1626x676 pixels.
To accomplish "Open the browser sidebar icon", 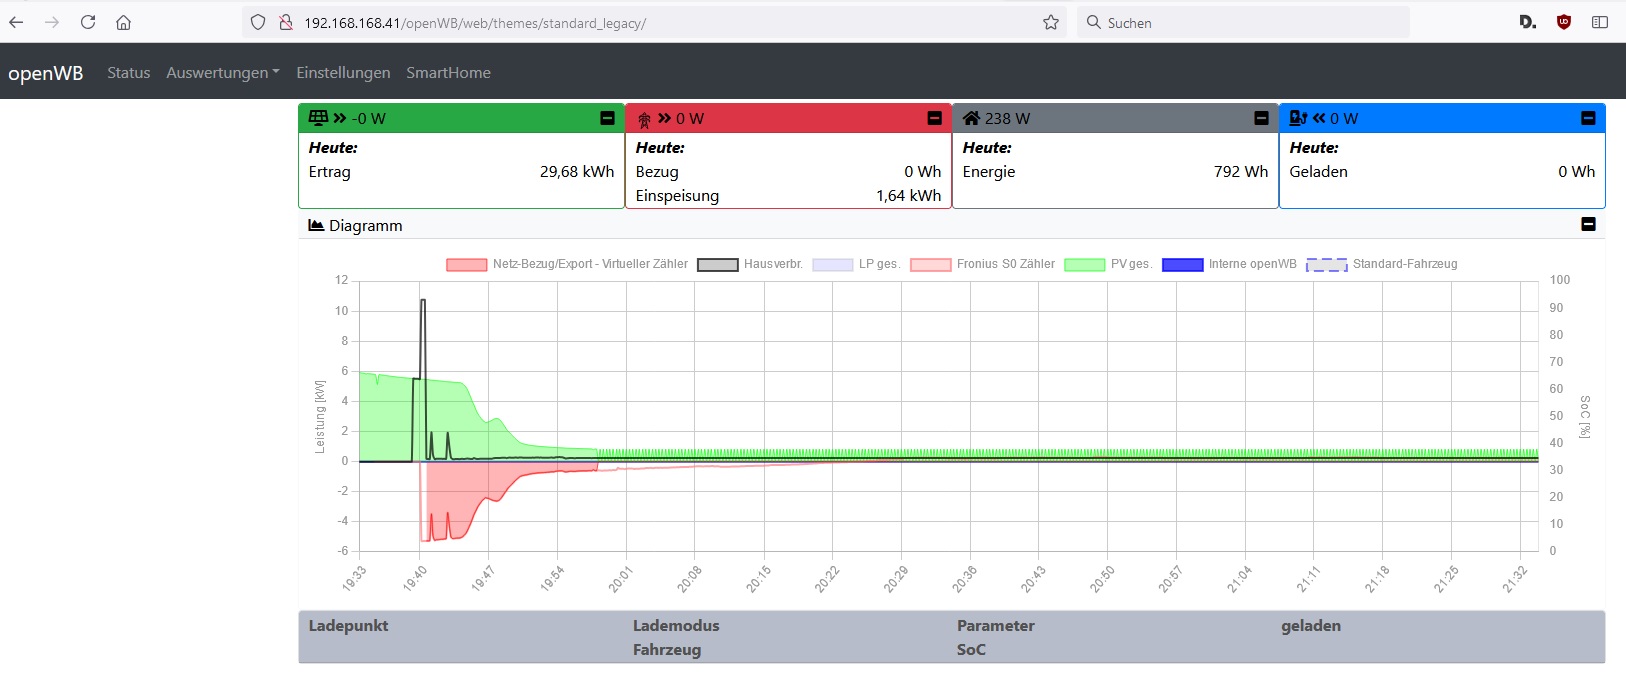I will 1600,22.
